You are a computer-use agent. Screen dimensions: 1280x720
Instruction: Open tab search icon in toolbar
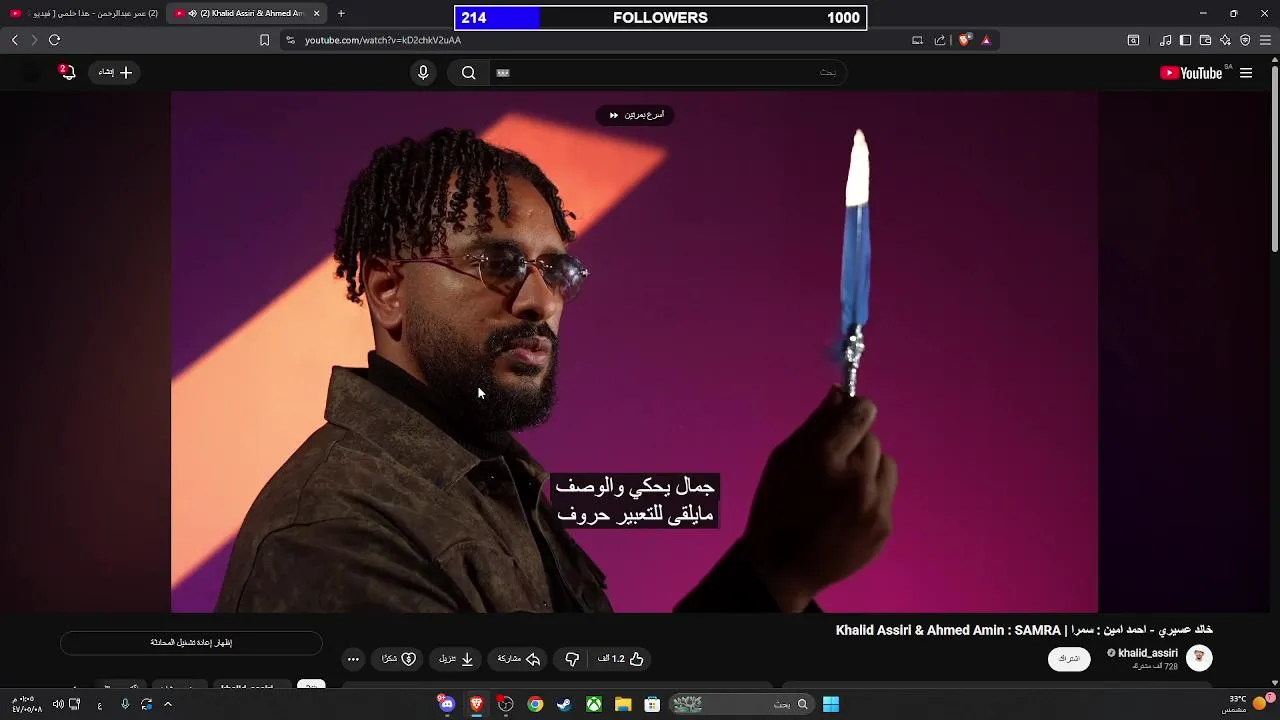coord(1133,40)
